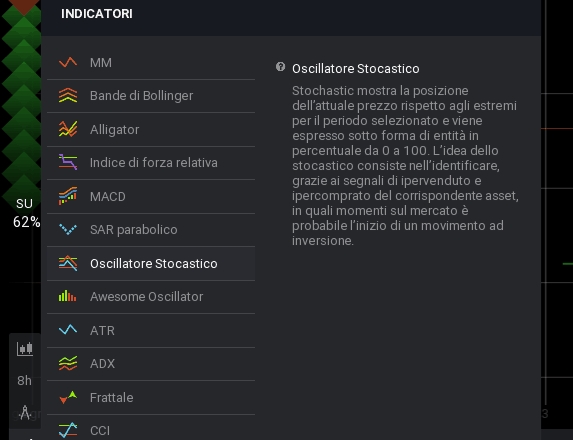The width and height of the screenshot is (573, 440).
Task: Select the Awesome Oscillator bars icon
Action: click(x=68, y=296)
